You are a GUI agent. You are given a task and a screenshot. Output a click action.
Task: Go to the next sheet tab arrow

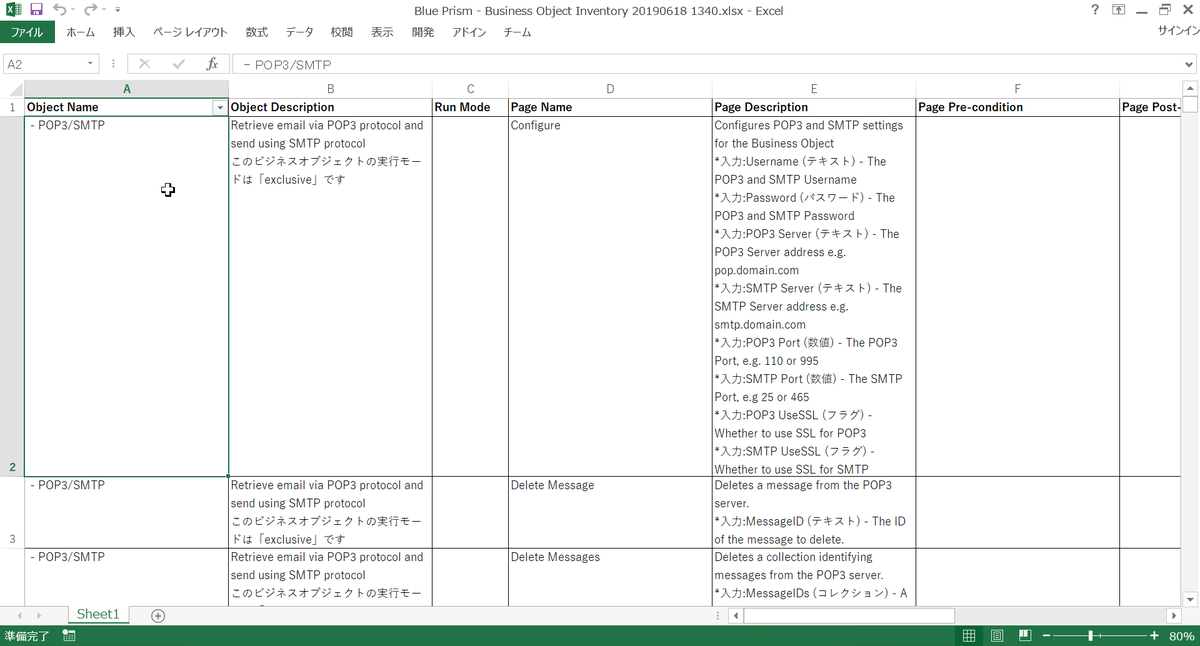click(x=38, y=616)
